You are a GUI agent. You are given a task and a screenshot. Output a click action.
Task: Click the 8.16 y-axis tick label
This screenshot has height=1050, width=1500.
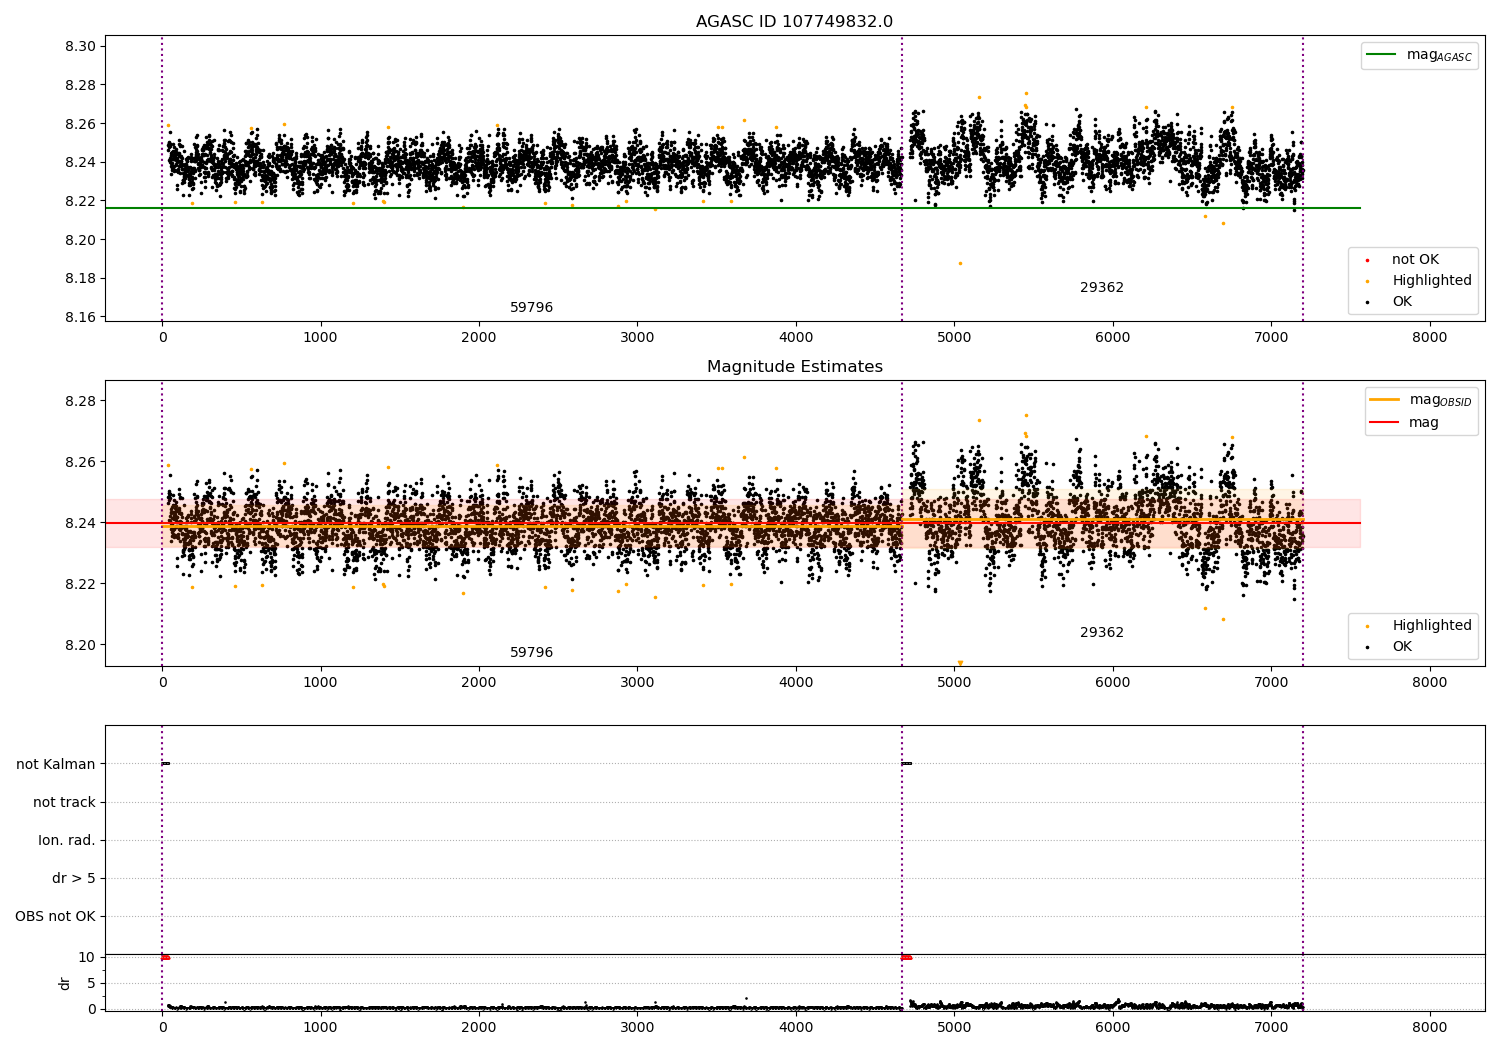tap(80, 317)
